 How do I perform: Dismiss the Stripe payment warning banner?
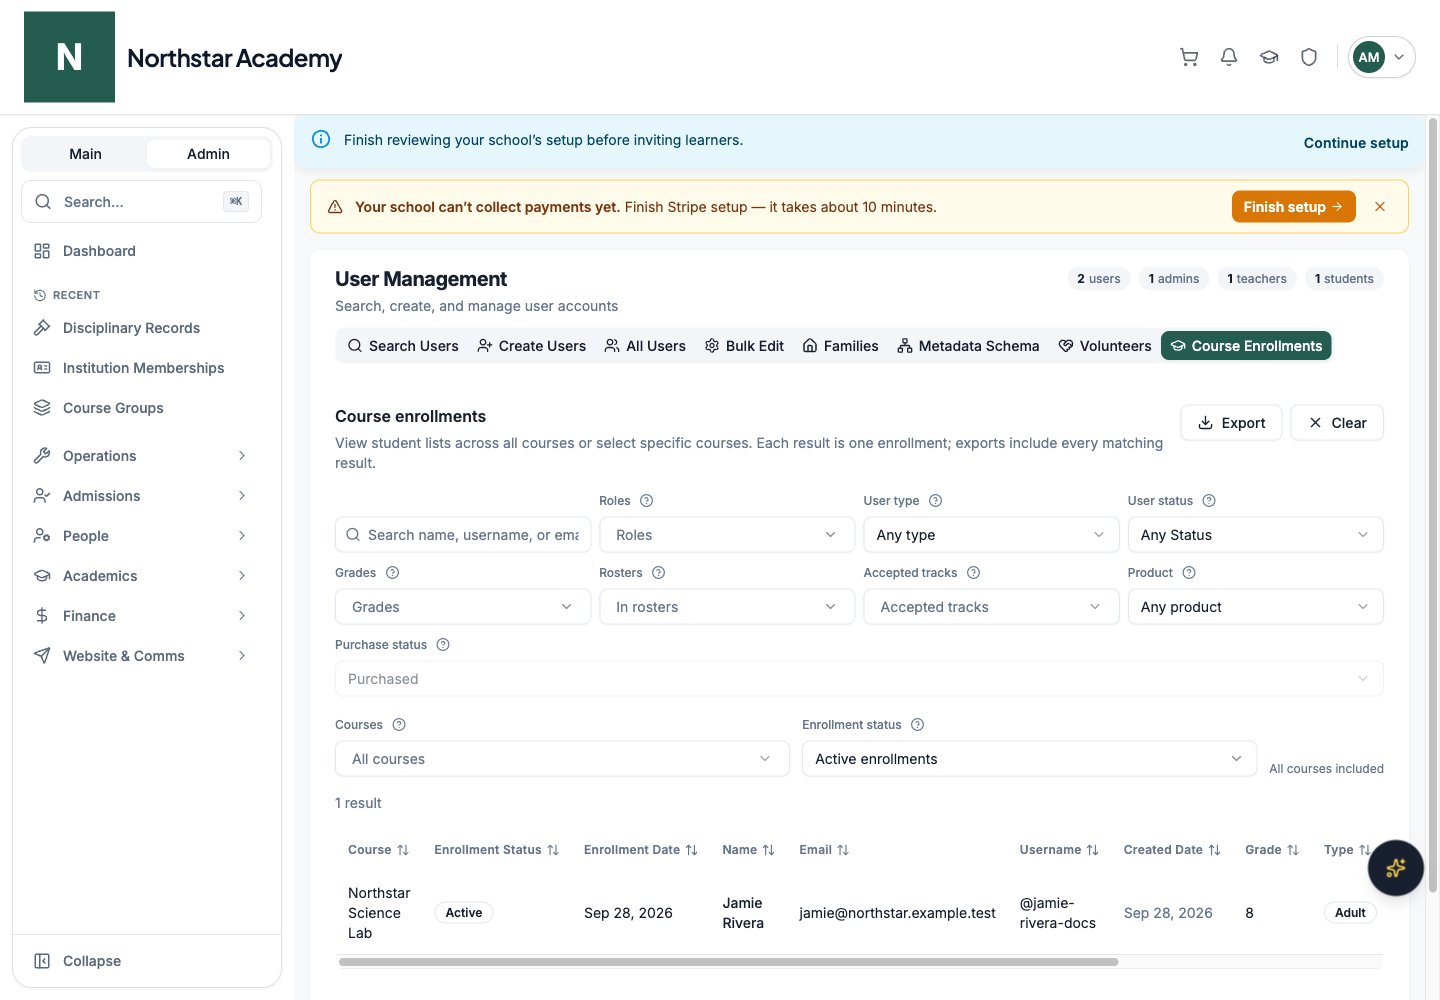tap(1380, 207)
